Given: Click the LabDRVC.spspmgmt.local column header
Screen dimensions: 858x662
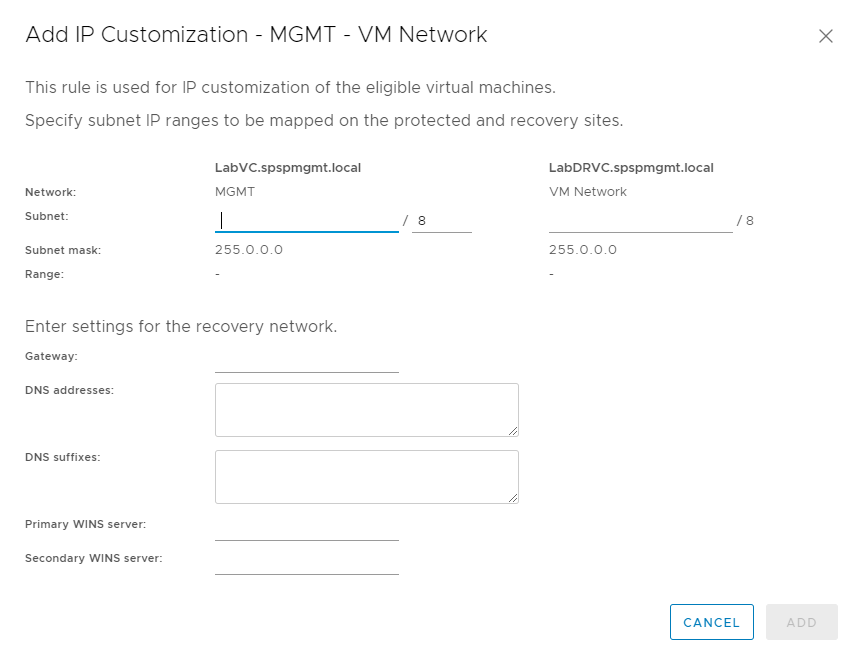Looking at the screenshot, I should click(x=631, y=168).
